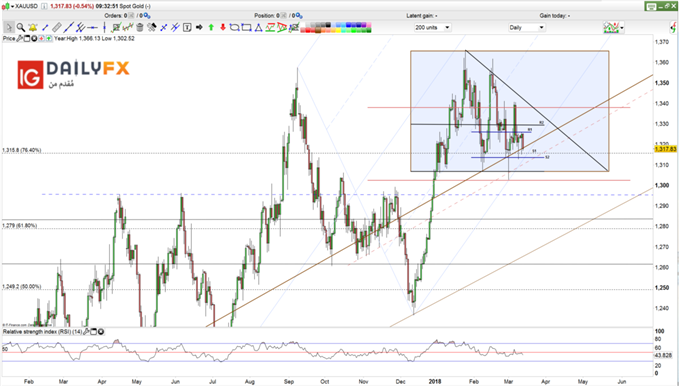Screen dimensions: 679x386
Task: Click the Sep label on time axis
Action: pyautogui.click(x=289, y=381)
